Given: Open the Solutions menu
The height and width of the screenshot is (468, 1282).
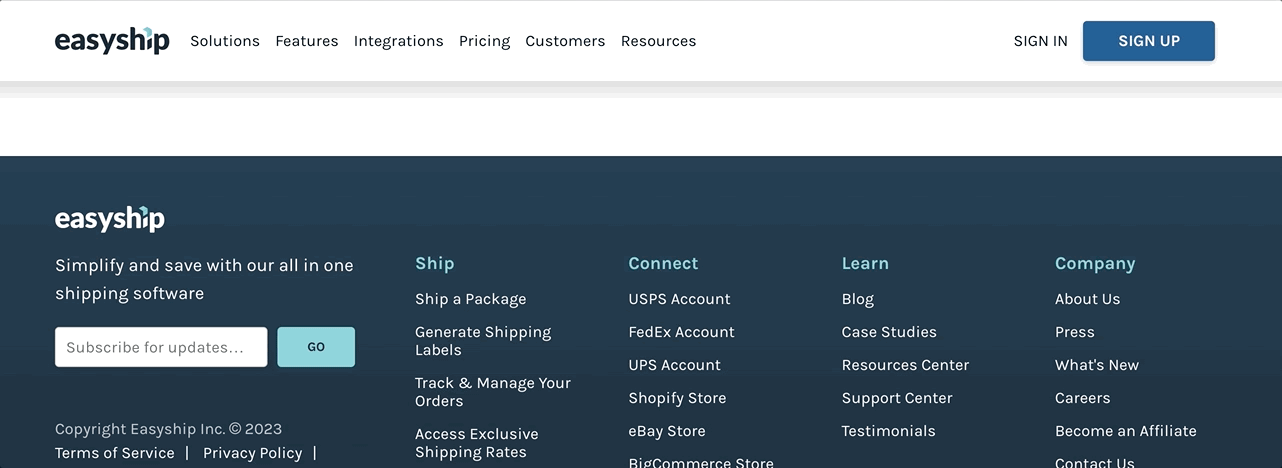Looking at the screenshot, I should click(225, 41).
